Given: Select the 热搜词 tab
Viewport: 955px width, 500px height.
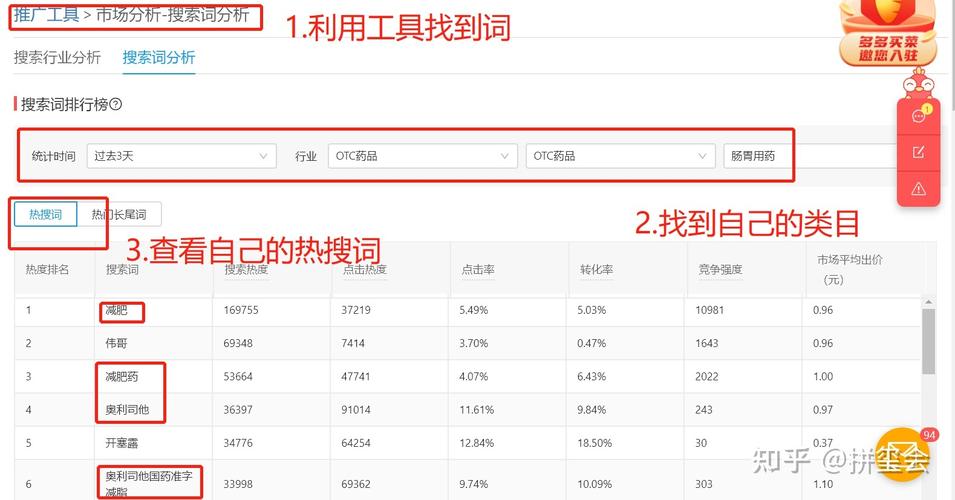Looking at the screenshot, I should coord(46,214).
